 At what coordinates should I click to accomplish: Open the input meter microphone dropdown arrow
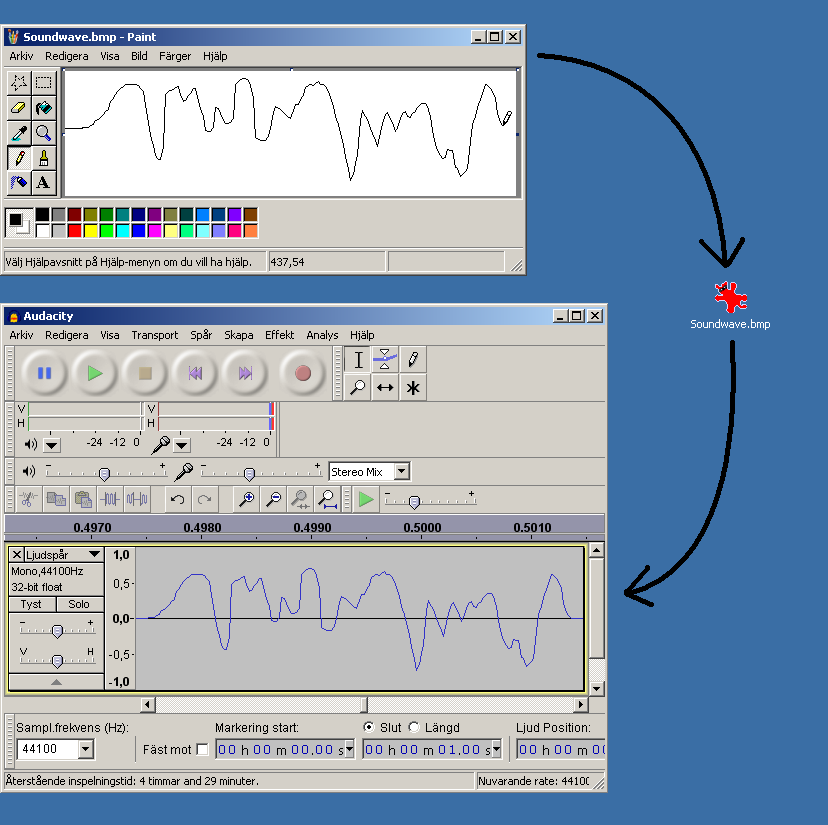(182, 445)
